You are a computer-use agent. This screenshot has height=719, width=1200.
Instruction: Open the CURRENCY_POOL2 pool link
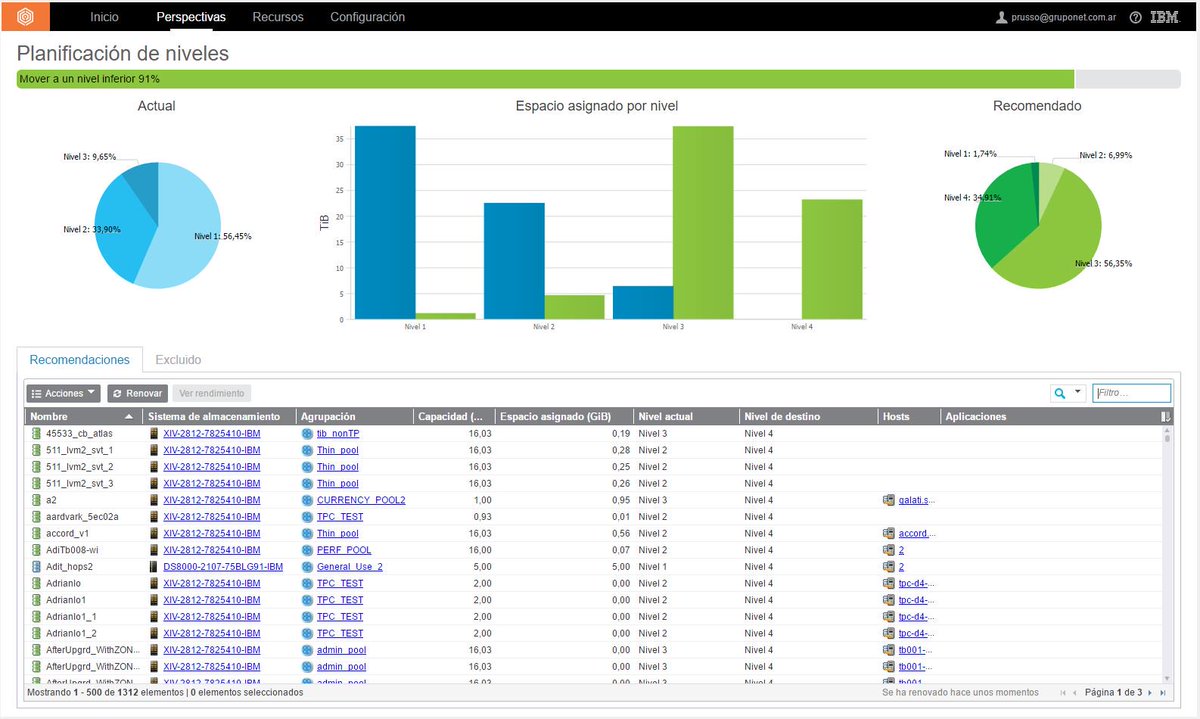(x=361, y=500)
